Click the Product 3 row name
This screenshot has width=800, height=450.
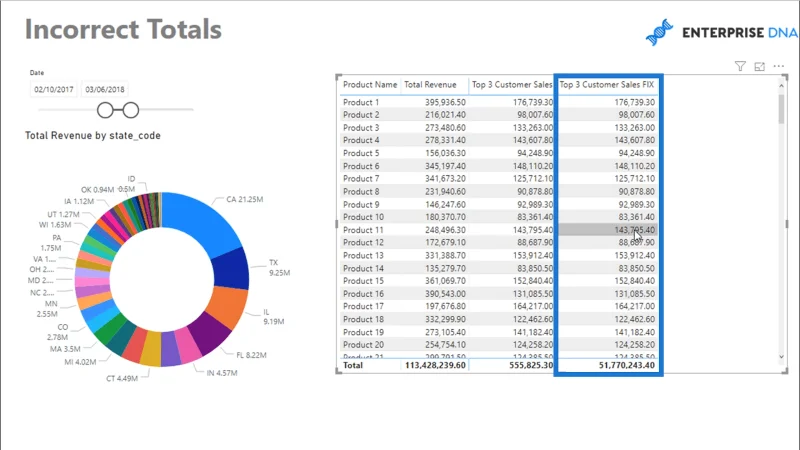click(x=361, y=128)
